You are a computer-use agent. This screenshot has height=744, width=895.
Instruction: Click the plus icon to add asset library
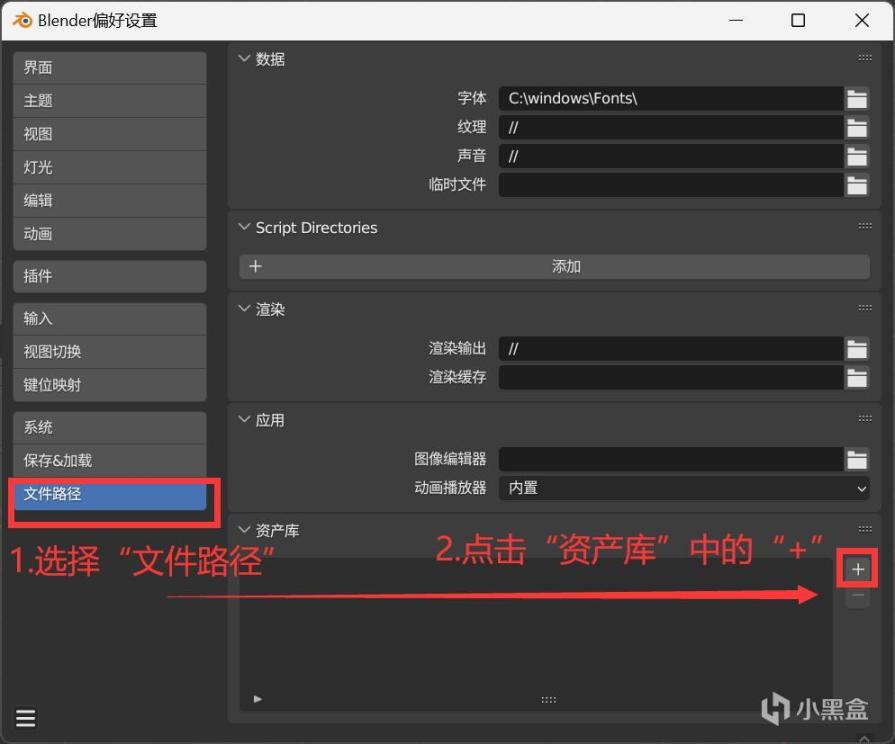click(857, 569)
